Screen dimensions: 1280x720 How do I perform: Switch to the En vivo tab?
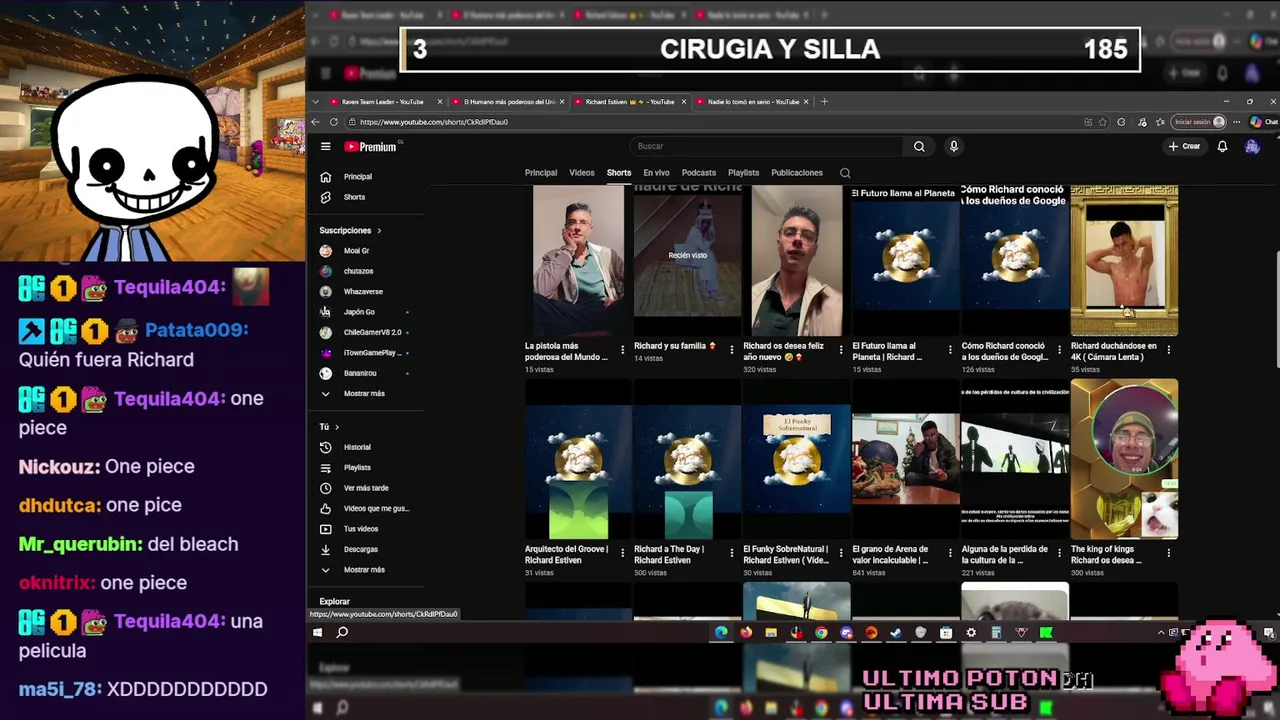tap(656, 173)
